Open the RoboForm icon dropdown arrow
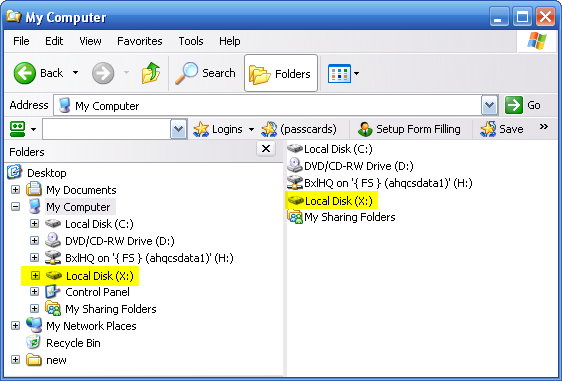The image size is (562, 381). pyautogui.click(x=33, y=129)
